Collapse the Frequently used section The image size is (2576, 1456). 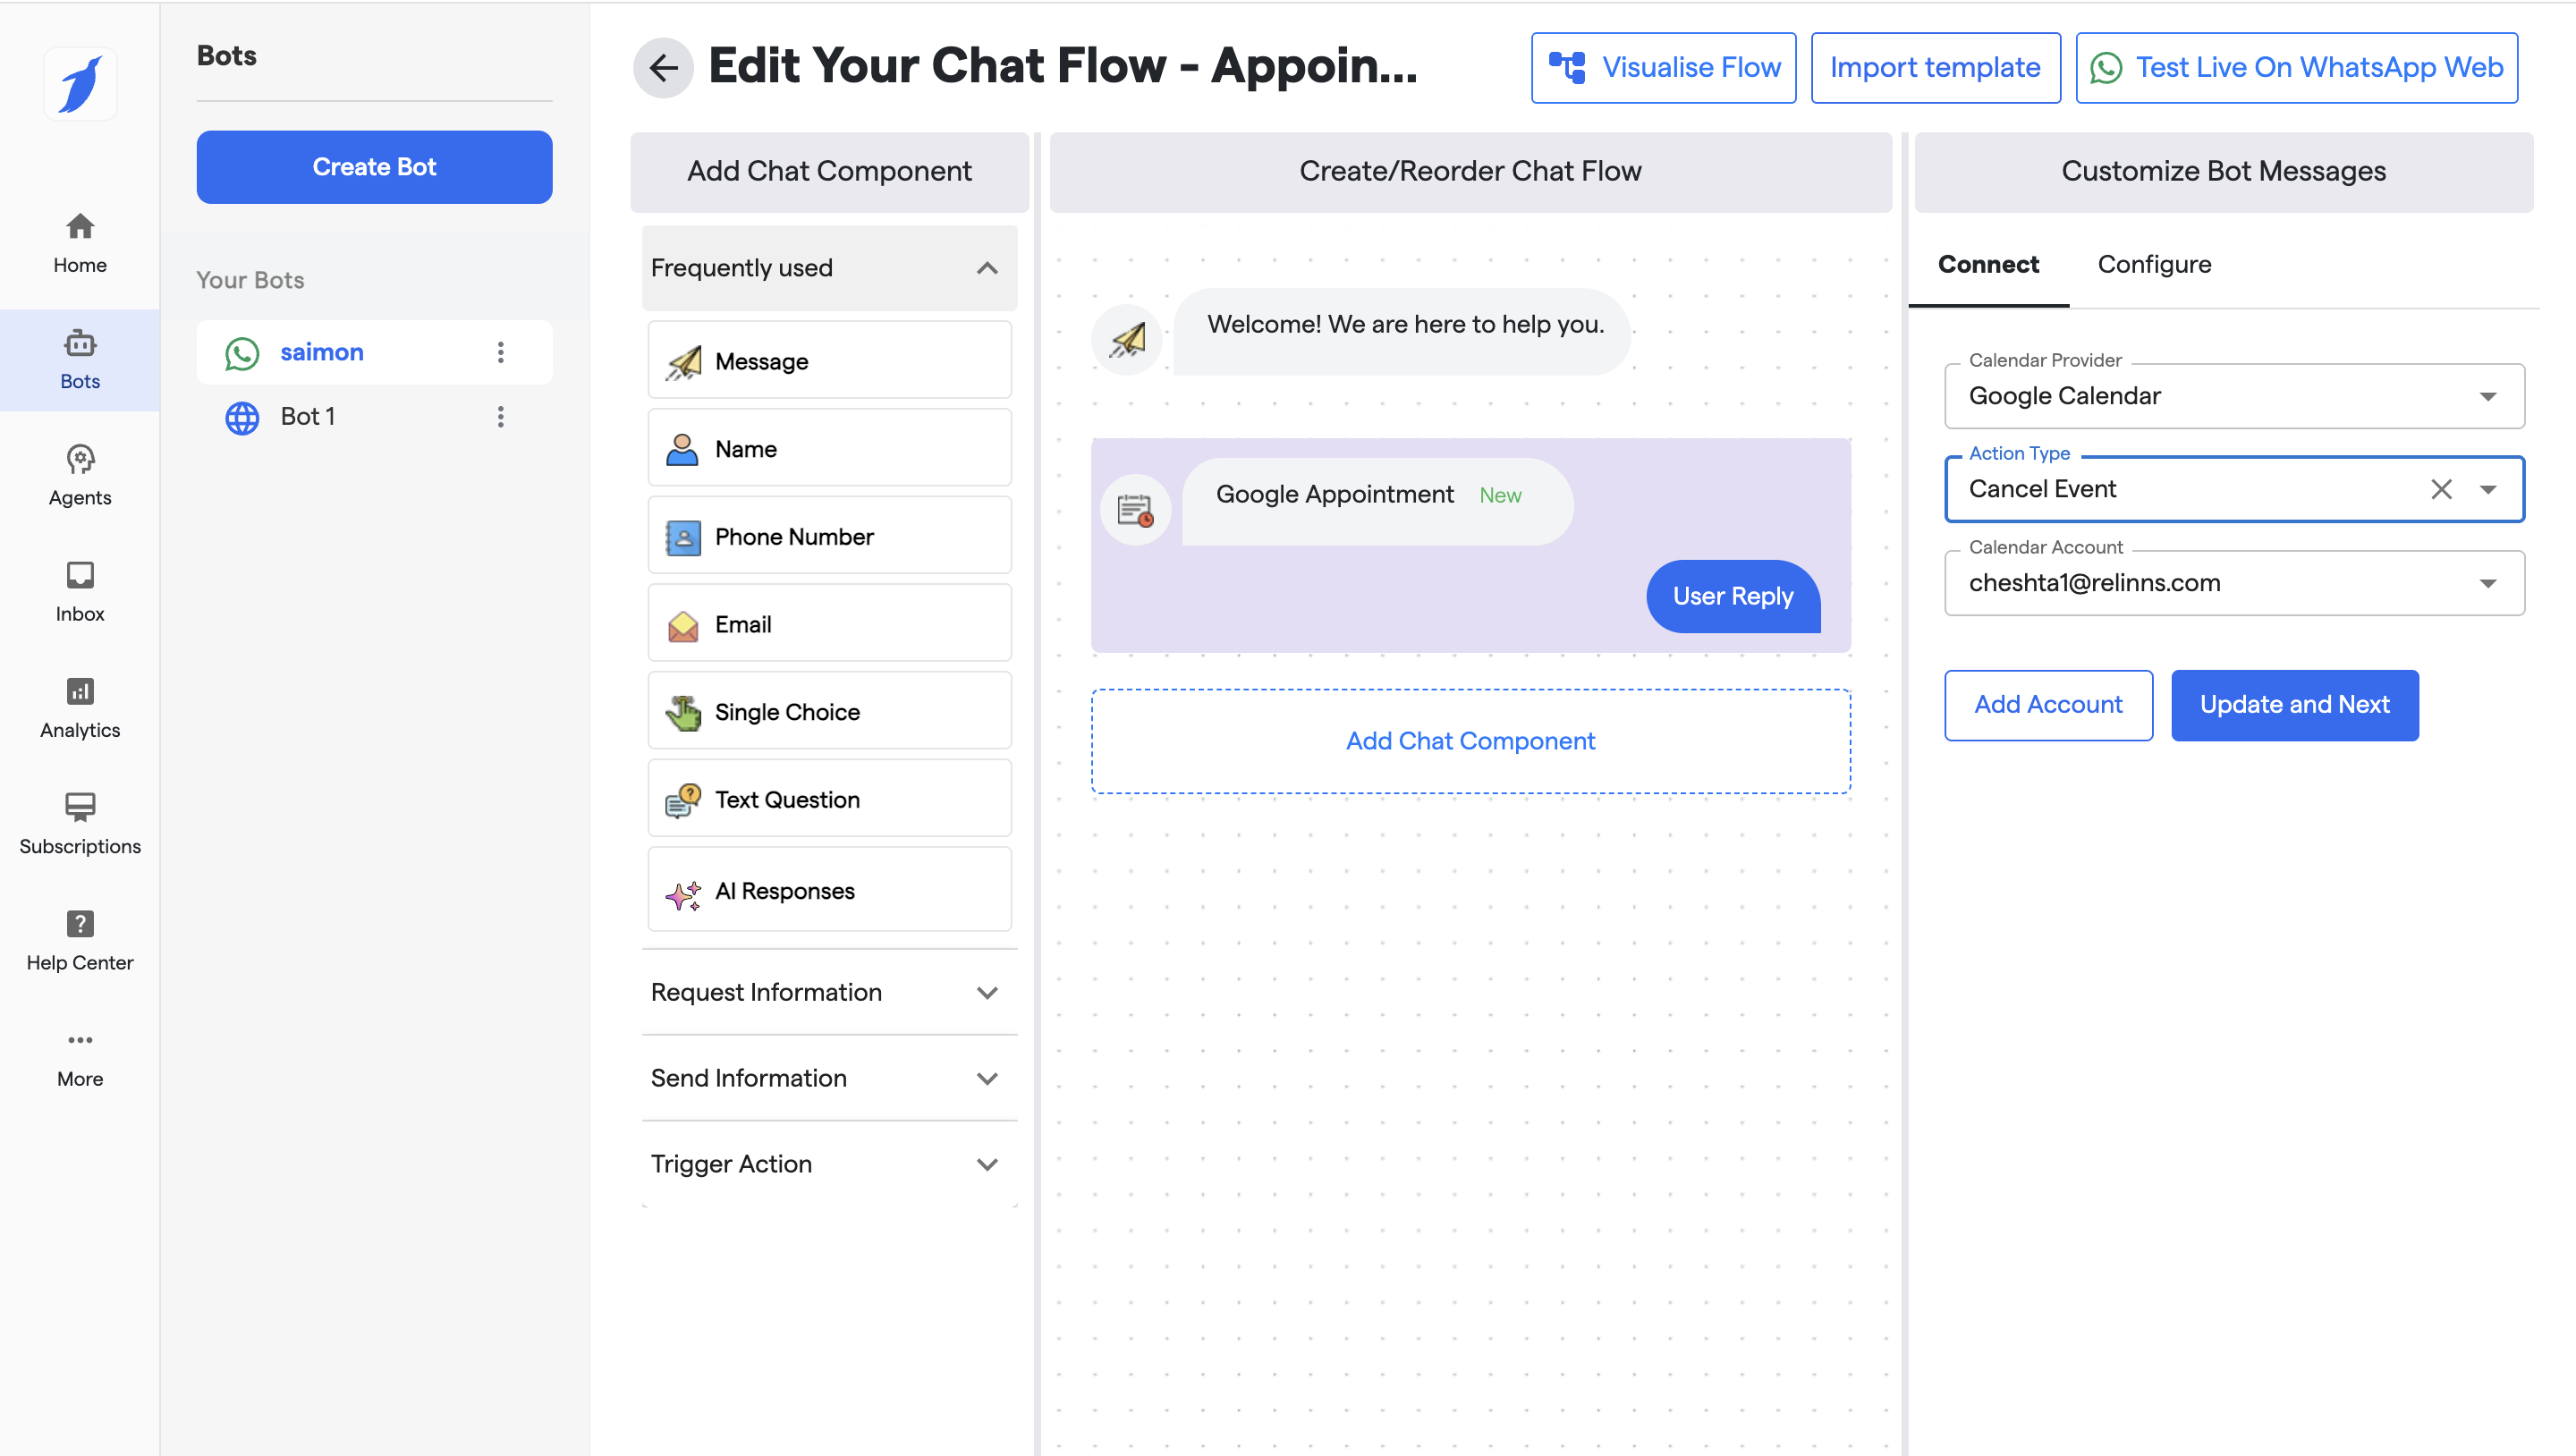986,268
